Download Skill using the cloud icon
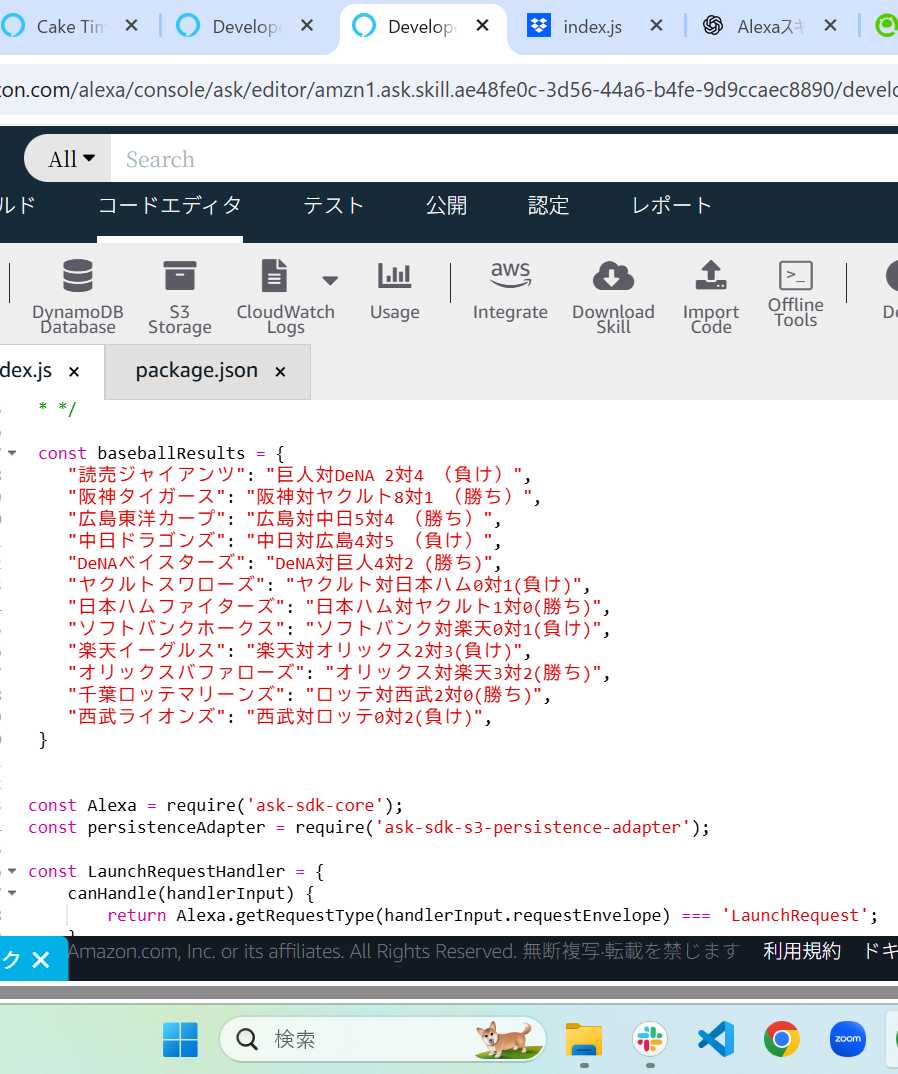 pyautogui.click(x=613, y=276)
